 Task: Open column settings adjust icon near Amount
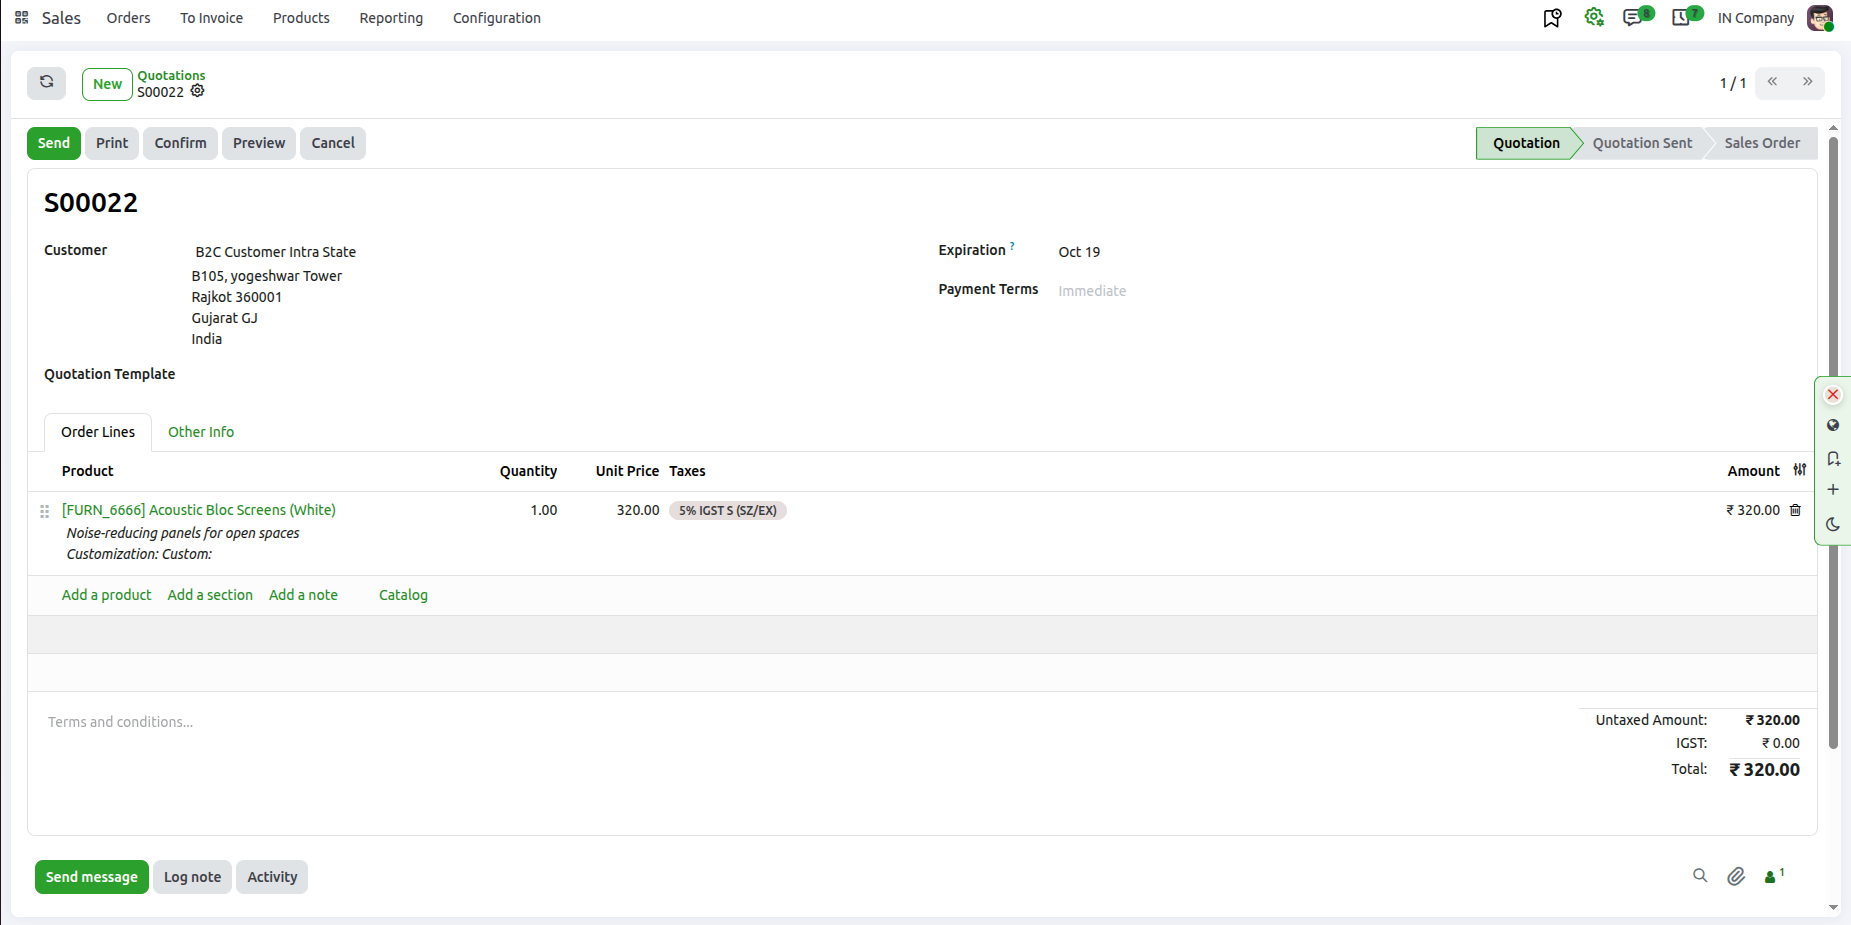tap(1800, 470)
